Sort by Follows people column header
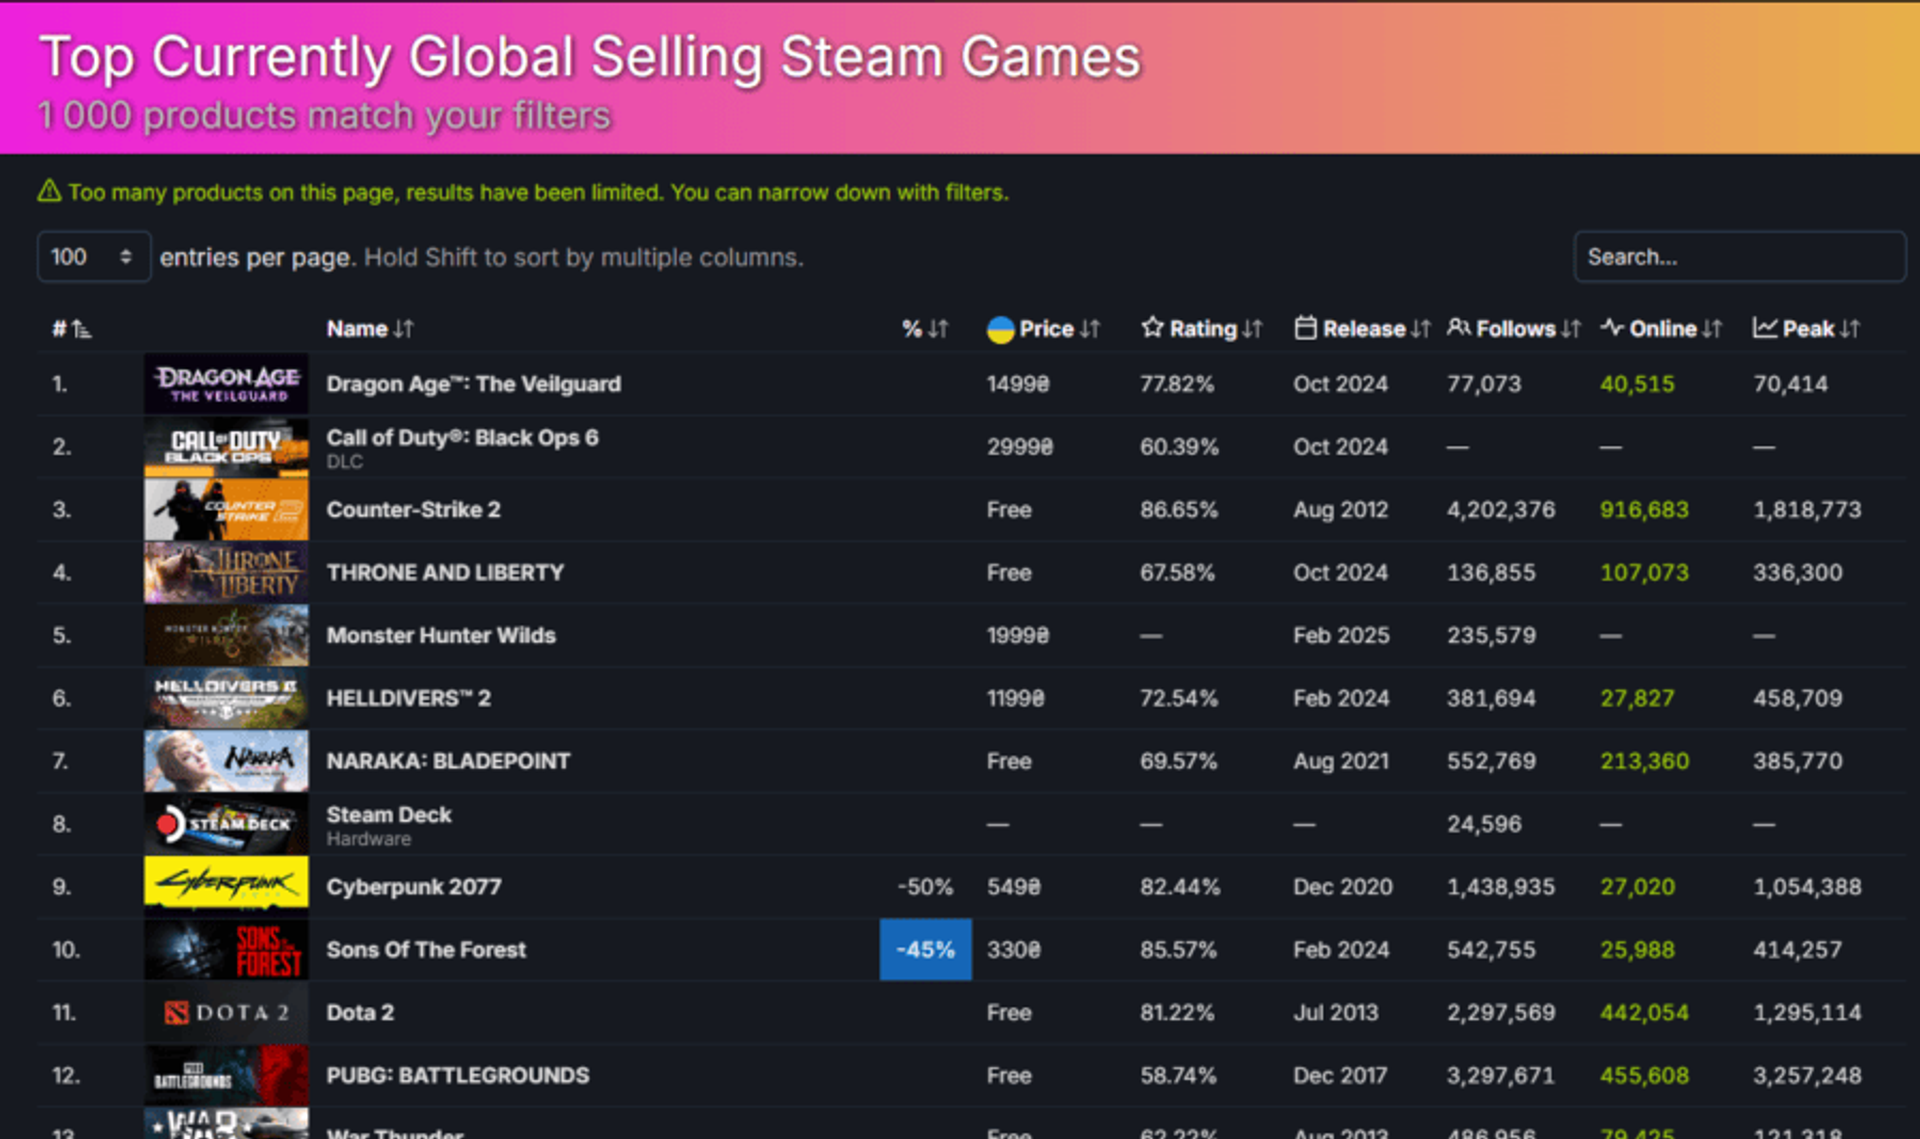This screenshot has width=1920, height=1139. [x=1514, y=329]
